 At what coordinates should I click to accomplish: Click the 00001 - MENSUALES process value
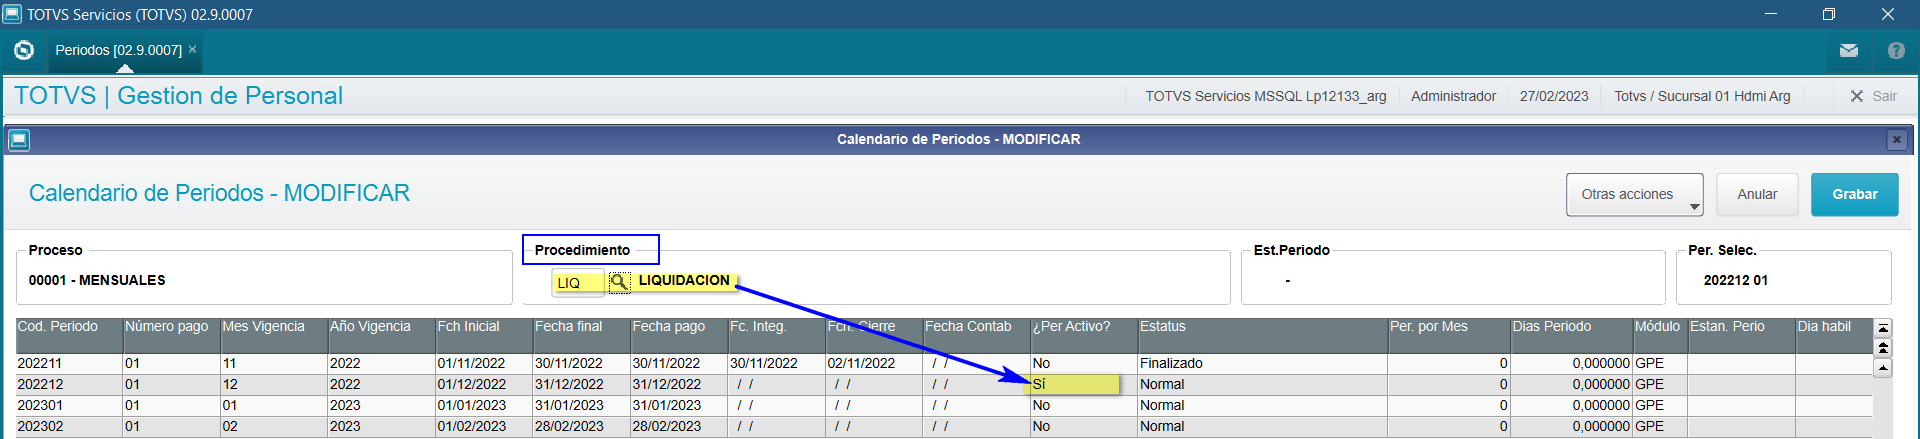[97, 281]
